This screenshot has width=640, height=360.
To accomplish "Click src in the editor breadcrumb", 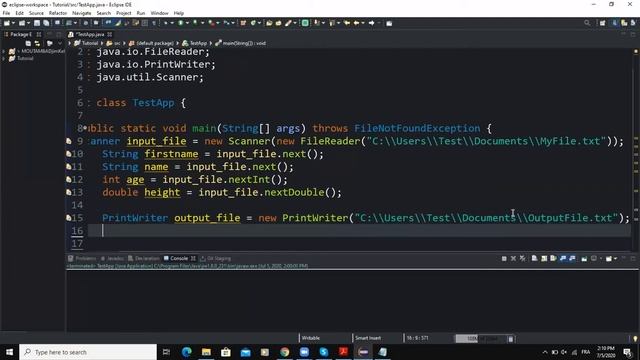I will [117, 43].
